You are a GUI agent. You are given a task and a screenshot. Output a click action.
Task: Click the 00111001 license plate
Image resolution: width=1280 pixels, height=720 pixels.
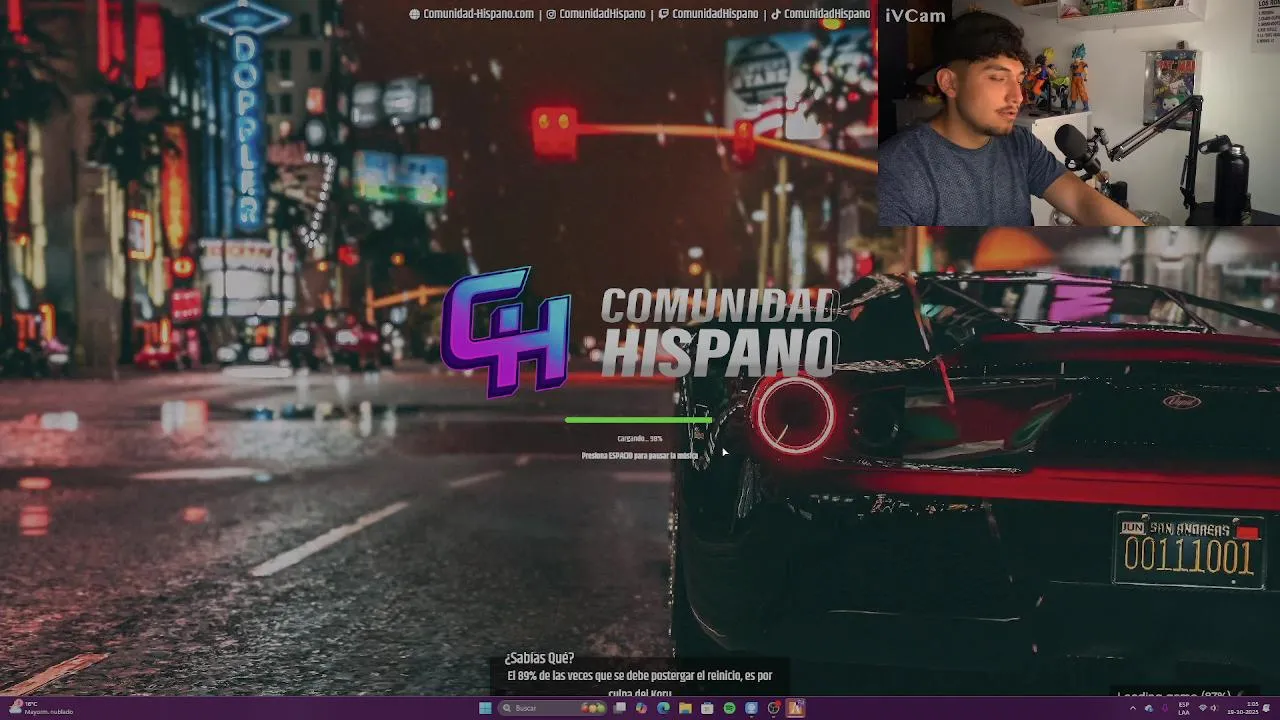point(1188,550)
